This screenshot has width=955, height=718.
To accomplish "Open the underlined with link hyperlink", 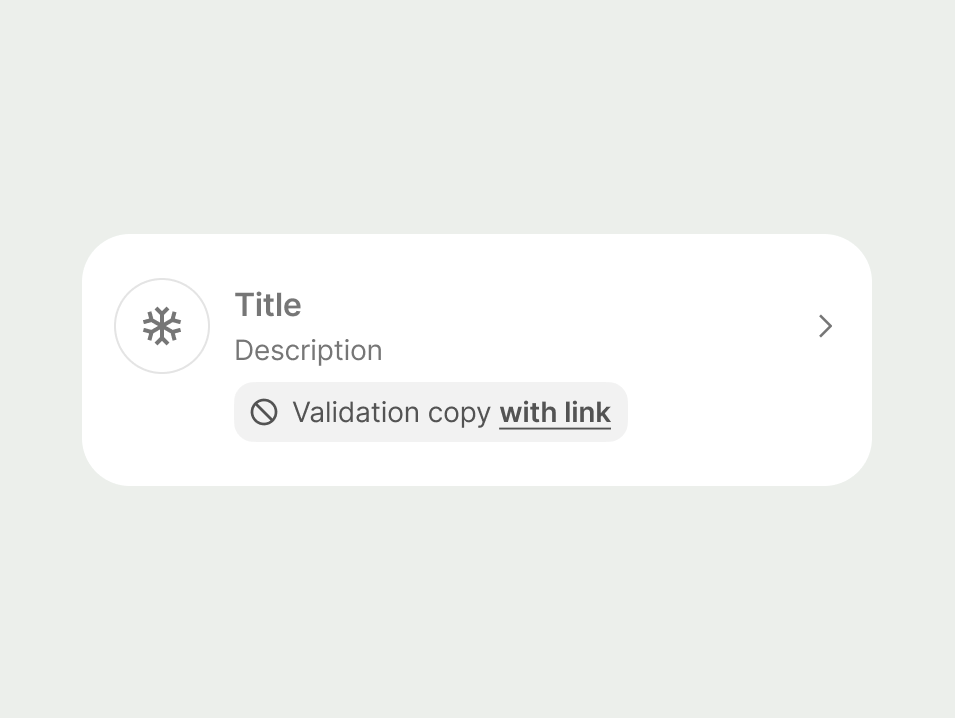I will coord(555,411).
